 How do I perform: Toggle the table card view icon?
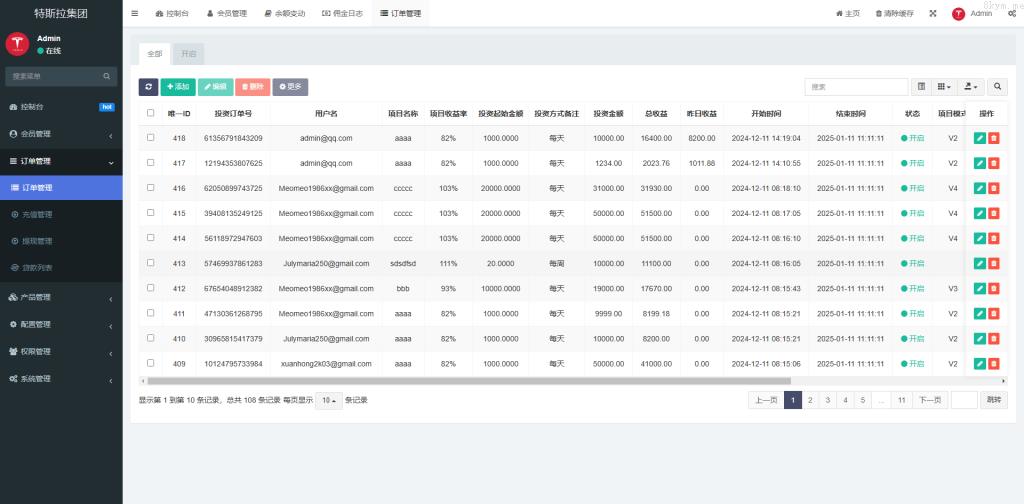(x=921, y=87)
